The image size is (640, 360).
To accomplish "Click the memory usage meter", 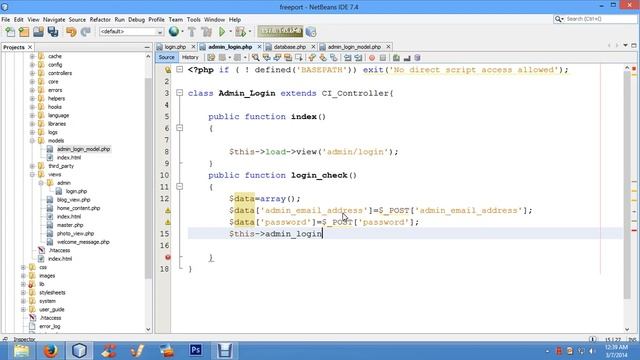I will [280, 31].
